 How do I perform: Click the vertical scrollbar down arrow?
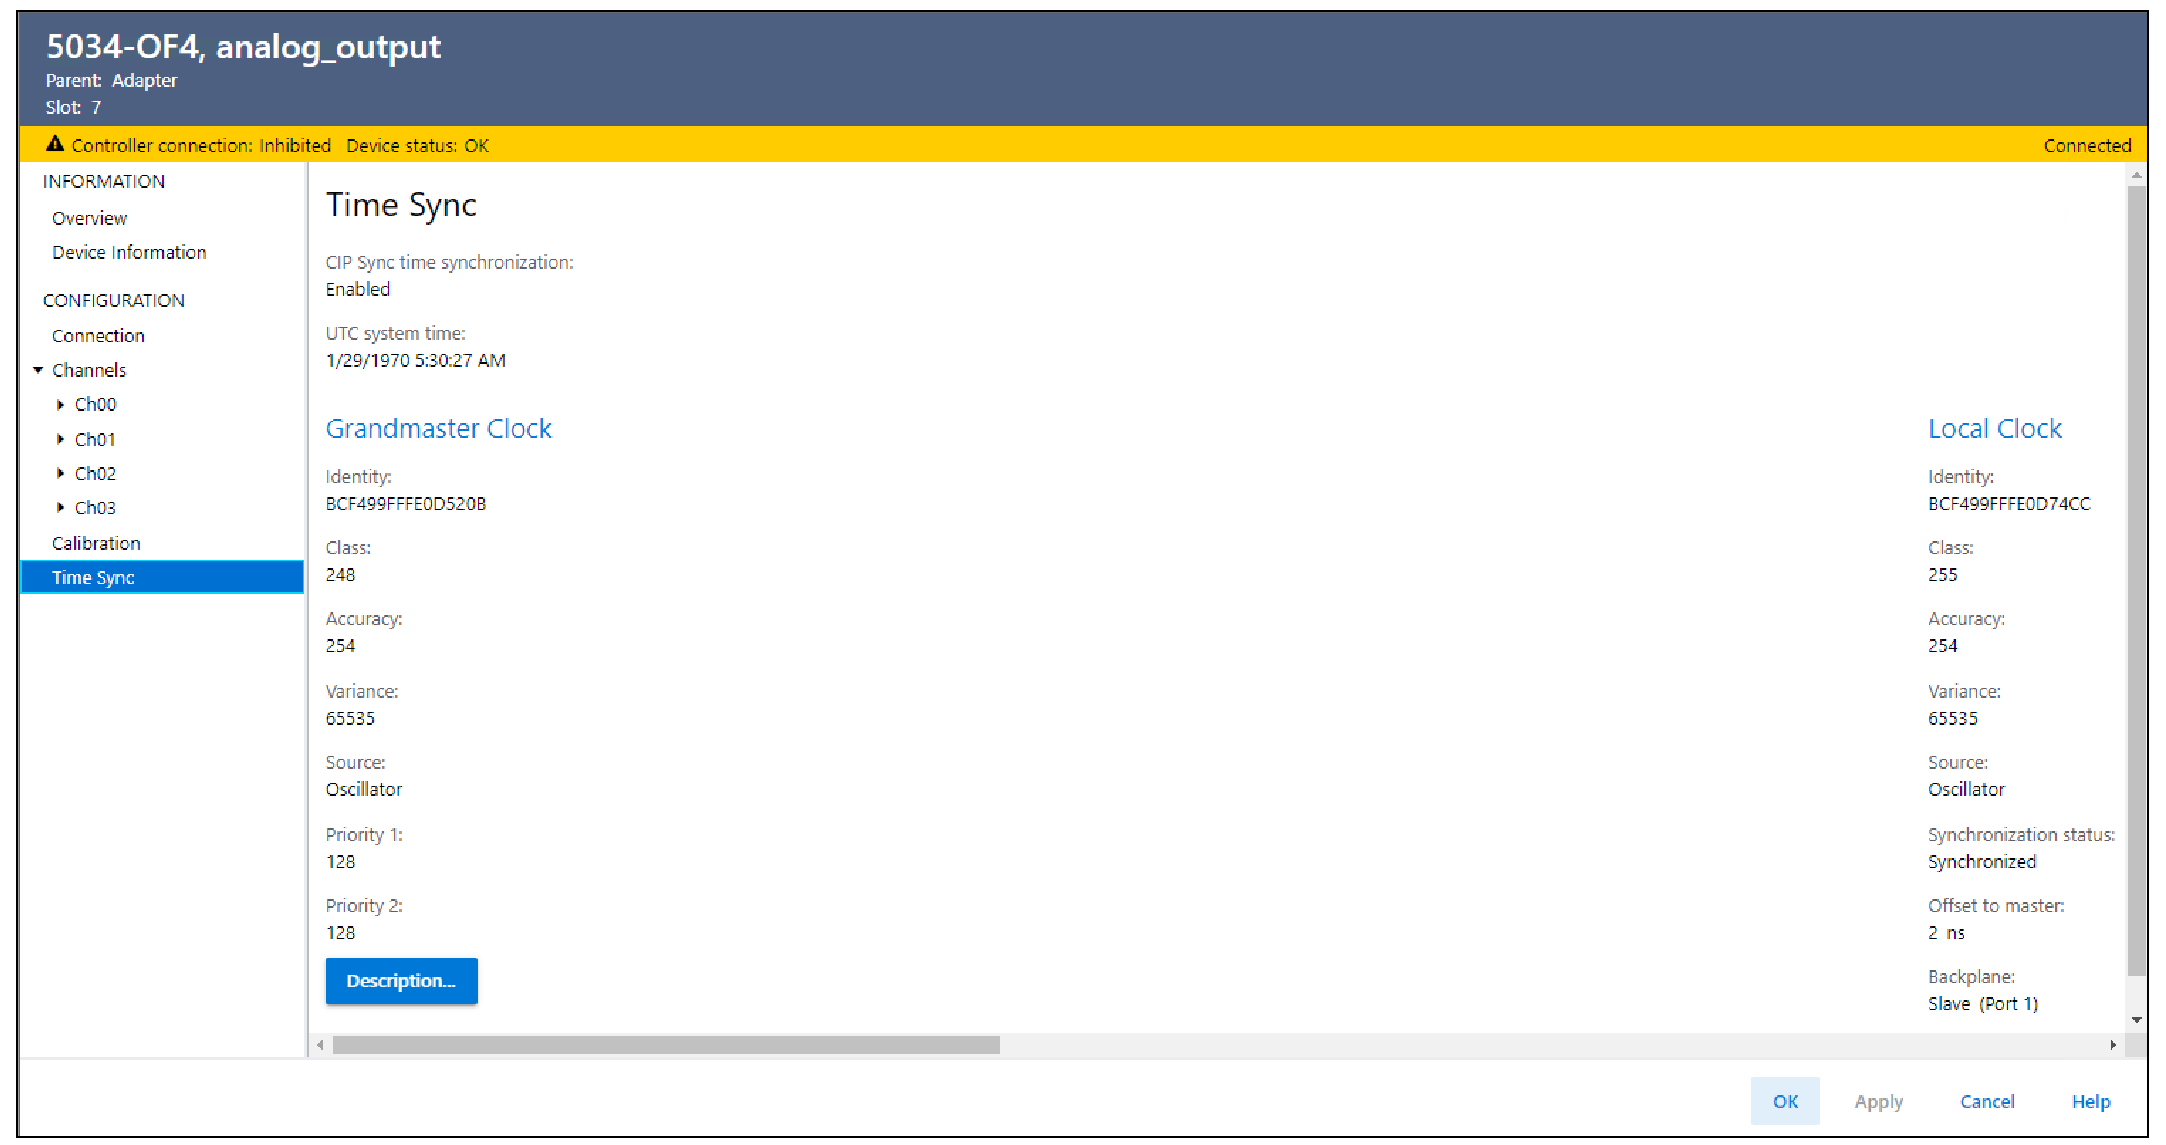[x=2137, y=1020]
